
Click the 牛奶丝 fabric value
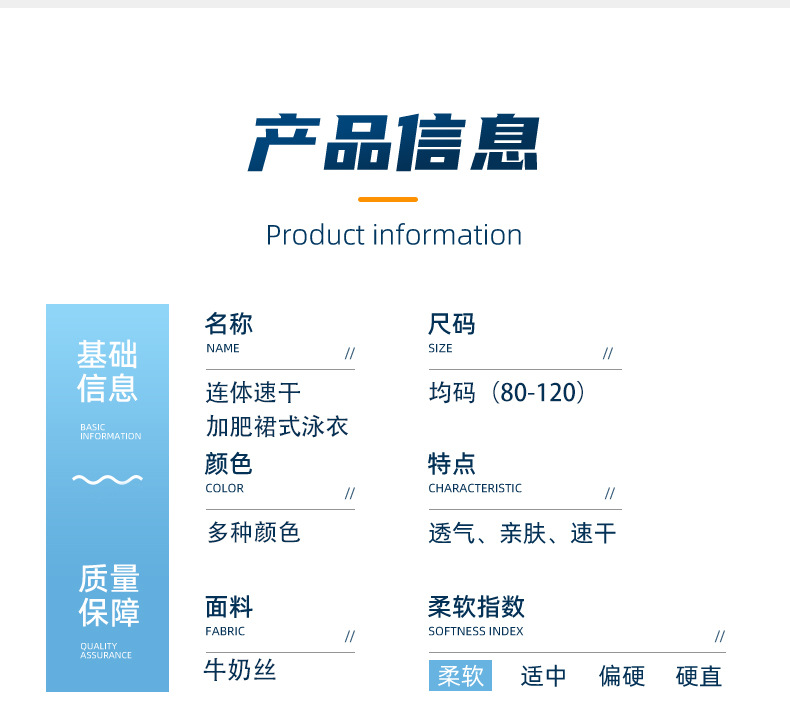240,671
